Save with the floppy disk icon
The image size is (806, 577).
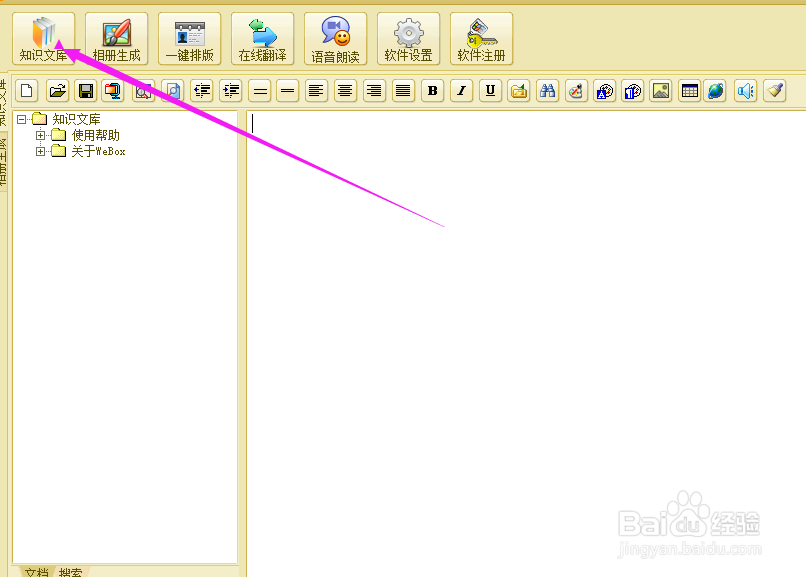coord(86,91)
